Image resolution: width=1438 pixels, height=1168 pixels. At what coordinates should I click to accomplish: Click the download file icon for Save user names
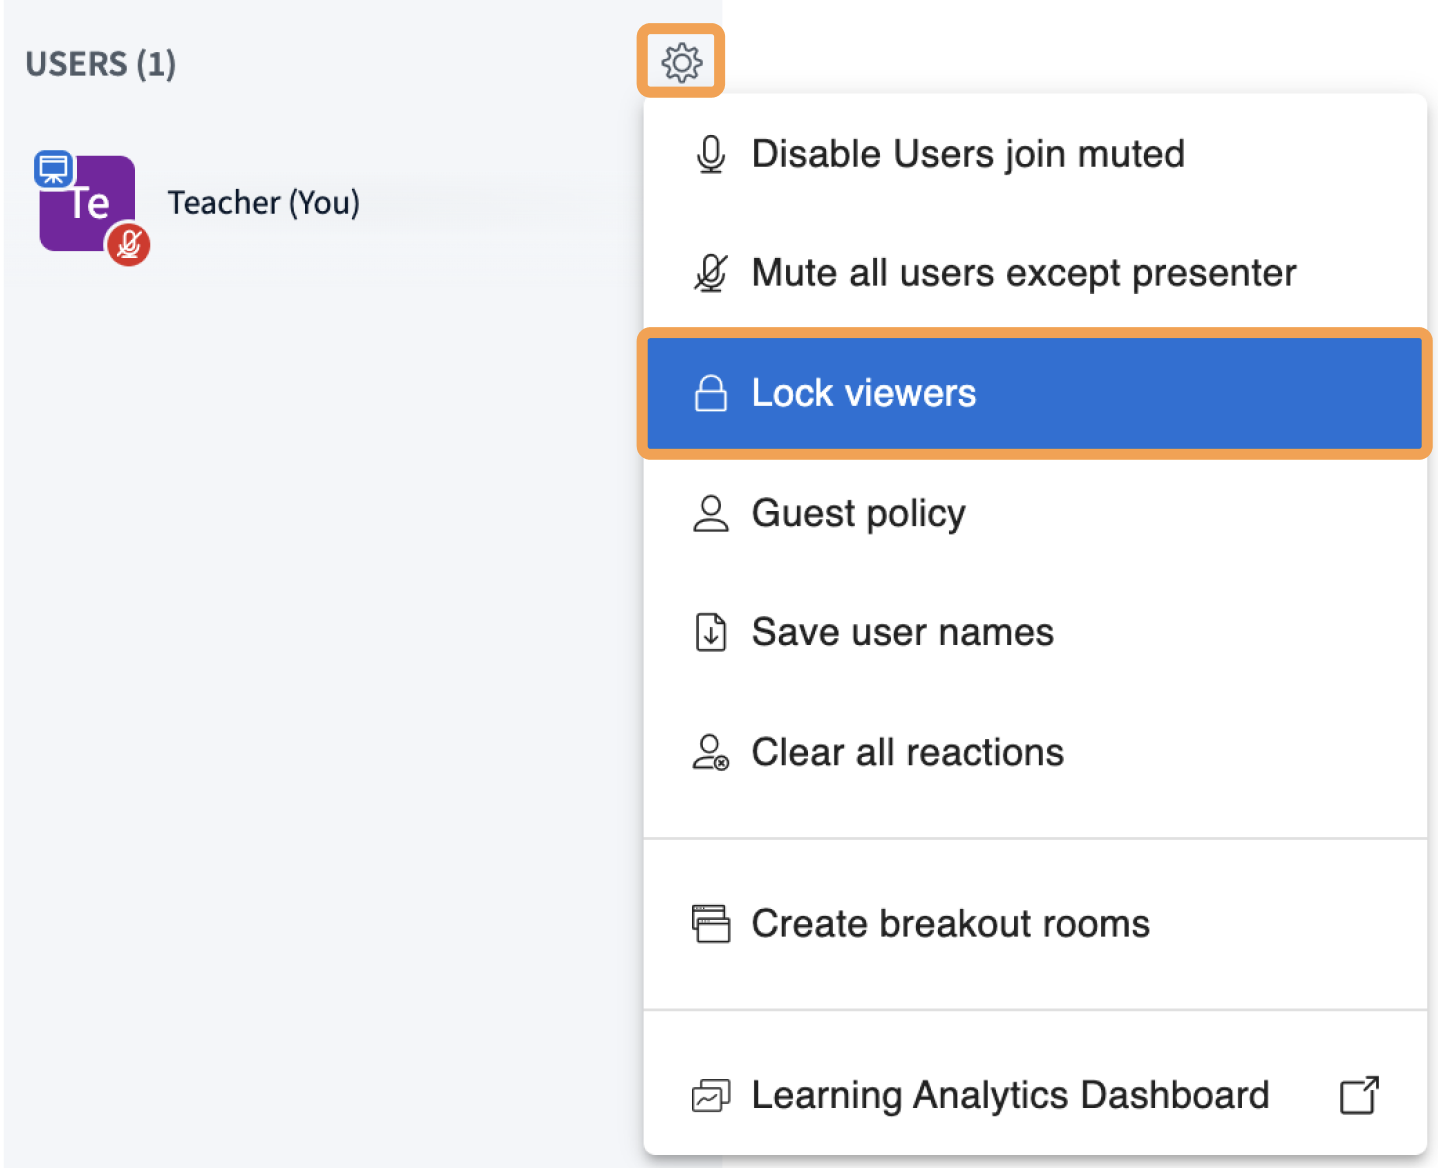(x=711, y=633)
